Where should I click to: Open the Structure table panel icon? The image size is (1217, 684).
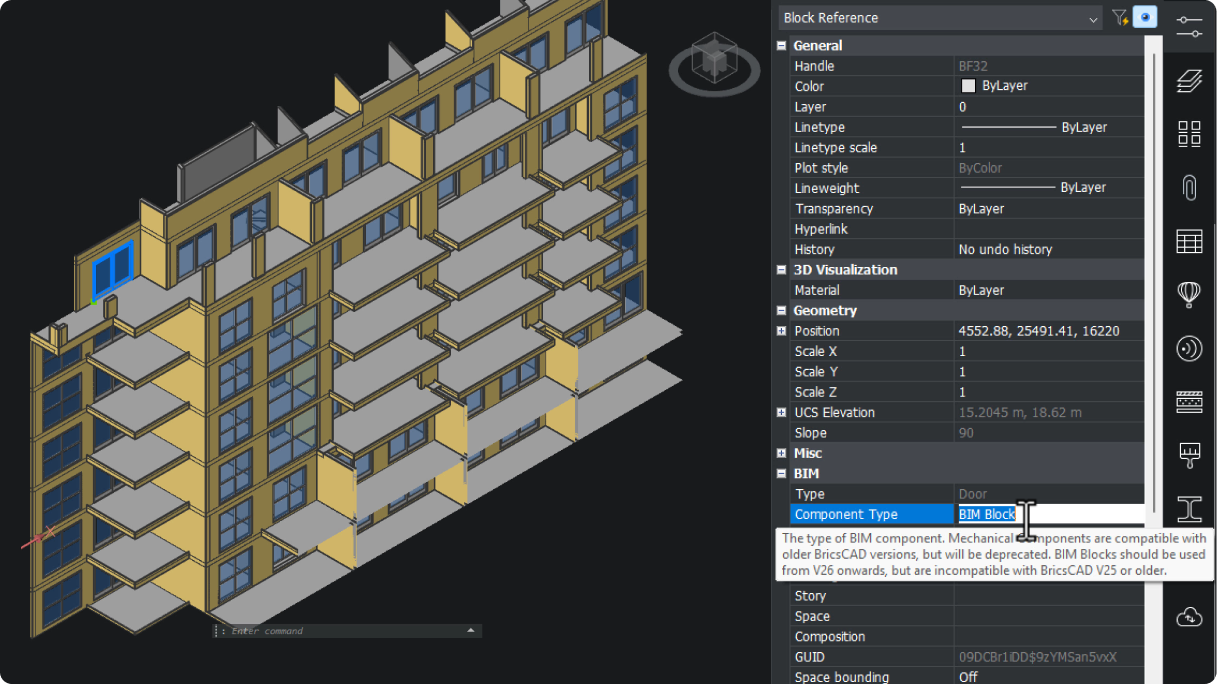point(1188,241)
